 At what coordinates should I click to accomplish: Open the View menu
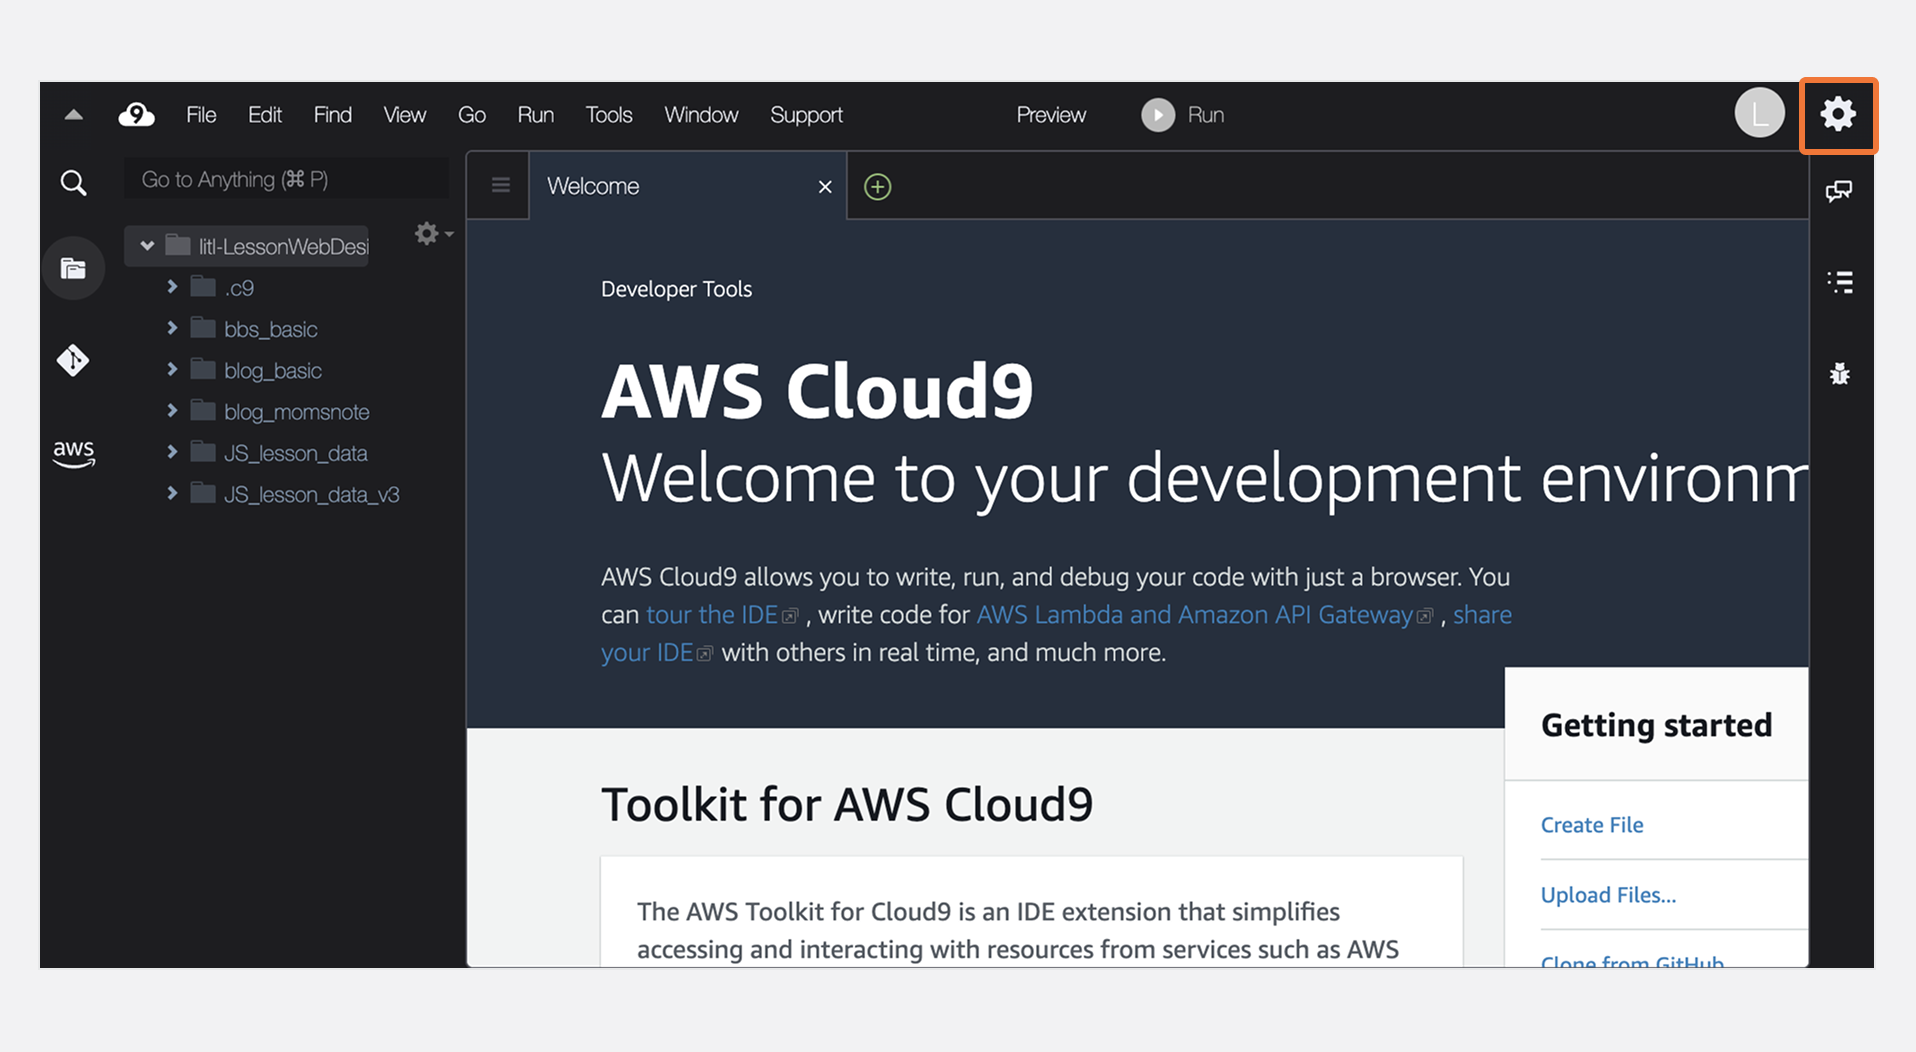pos(405,115)
